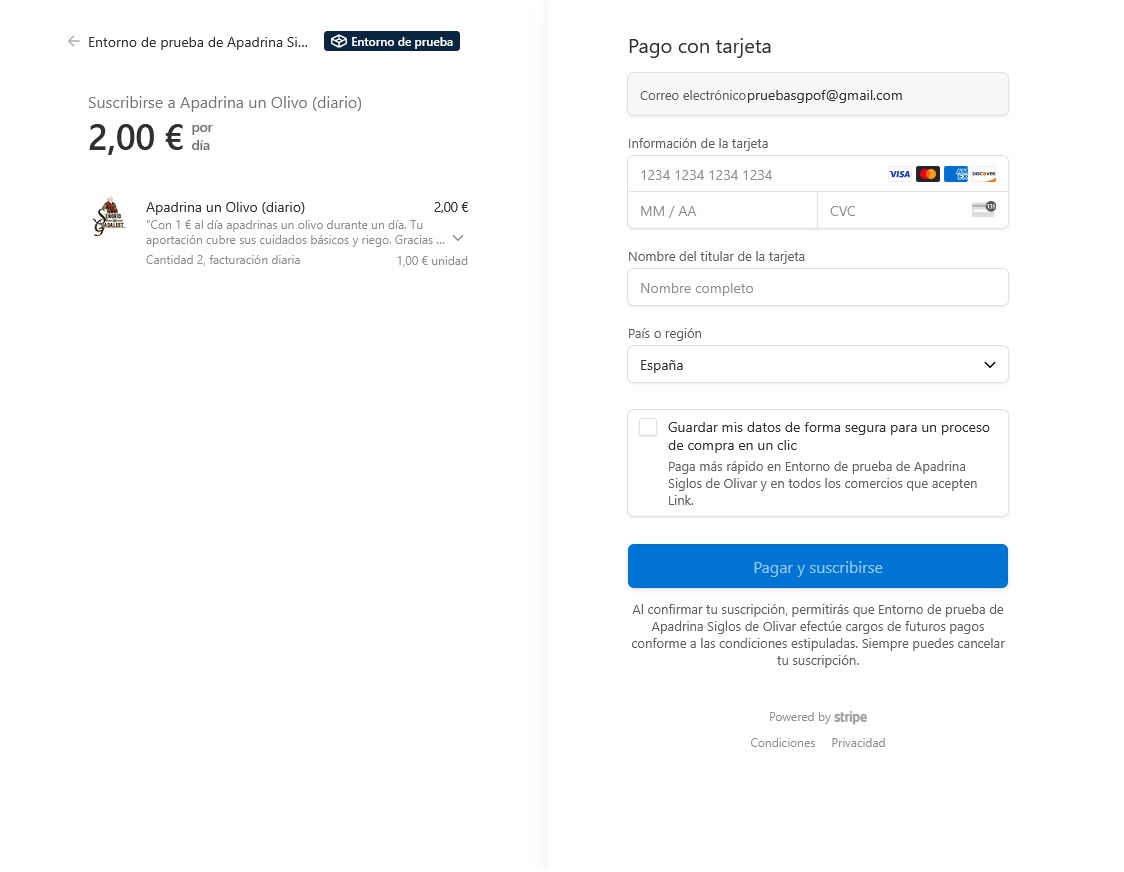The height and width of the screenshot is (872, 1124).
Task: Click the Pago con tarjeta heading
Action: click(700, 47)
